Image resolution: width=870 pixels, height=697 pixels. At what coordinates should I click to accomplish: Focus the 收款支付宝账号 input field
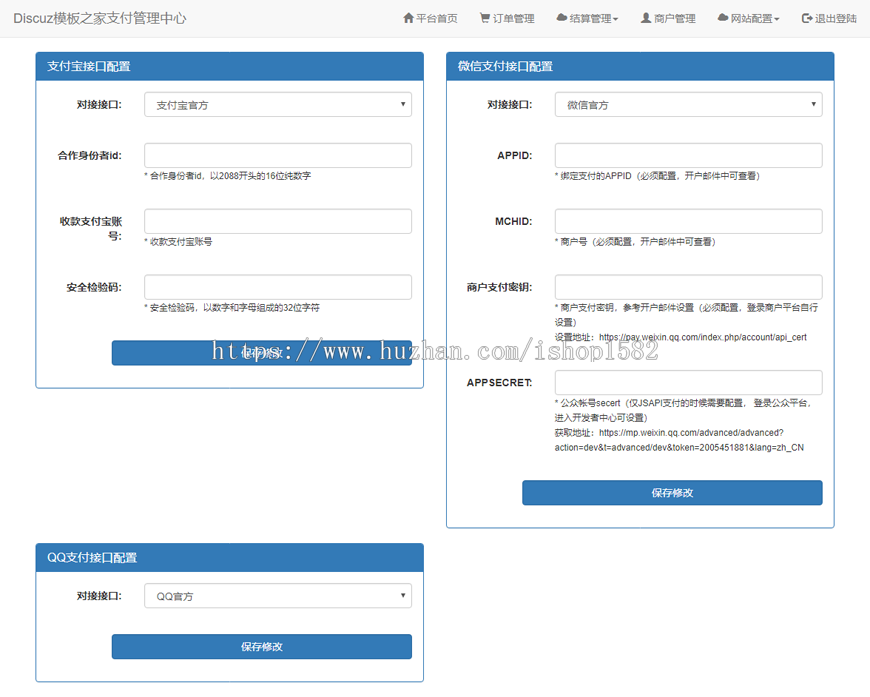click(x=278, y=221)
